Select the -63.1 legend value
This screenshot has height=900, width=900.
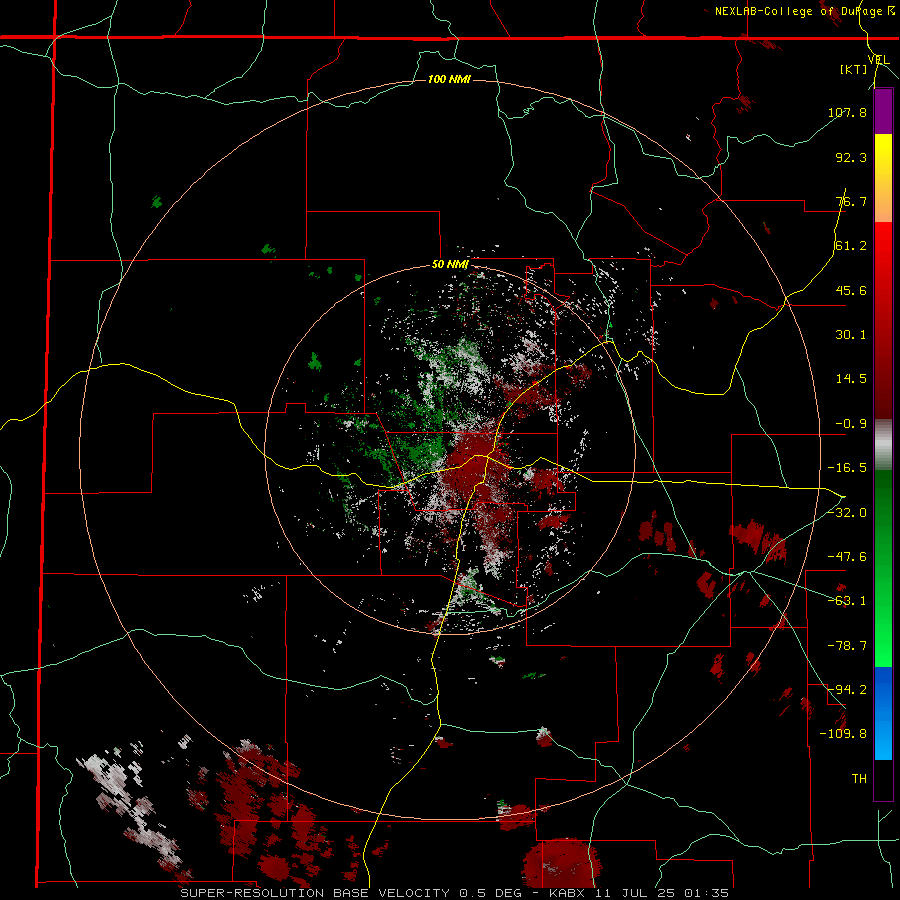[847, 601]
